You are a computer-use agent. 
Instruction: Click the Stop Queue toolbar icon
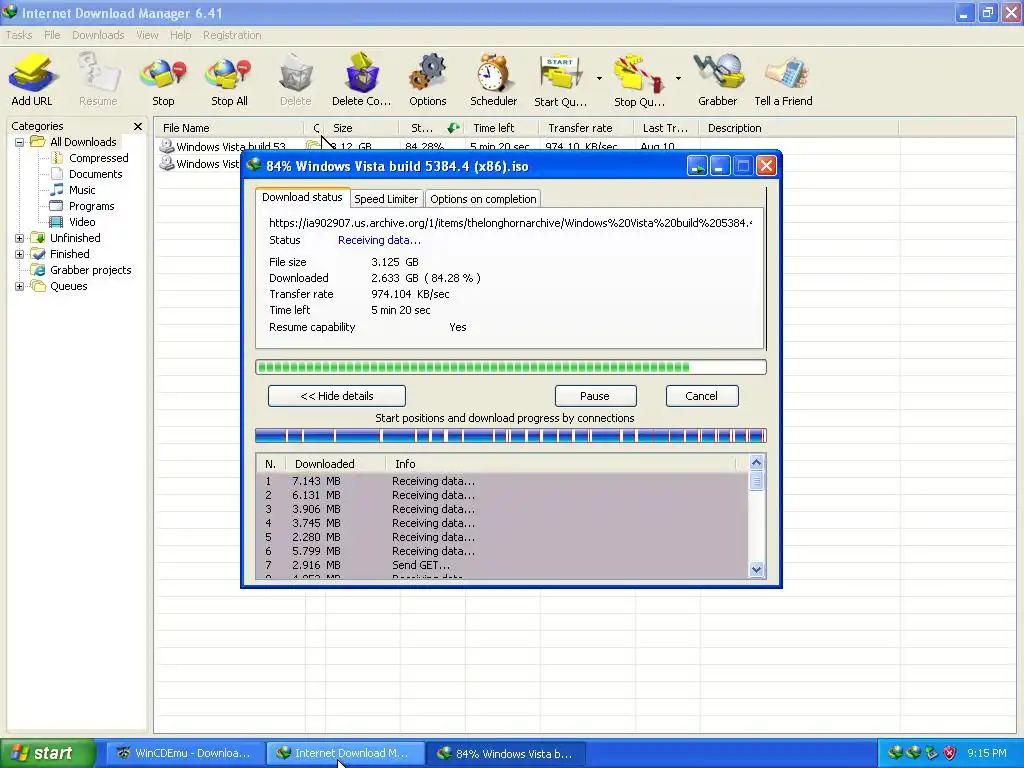pos(639,80)
